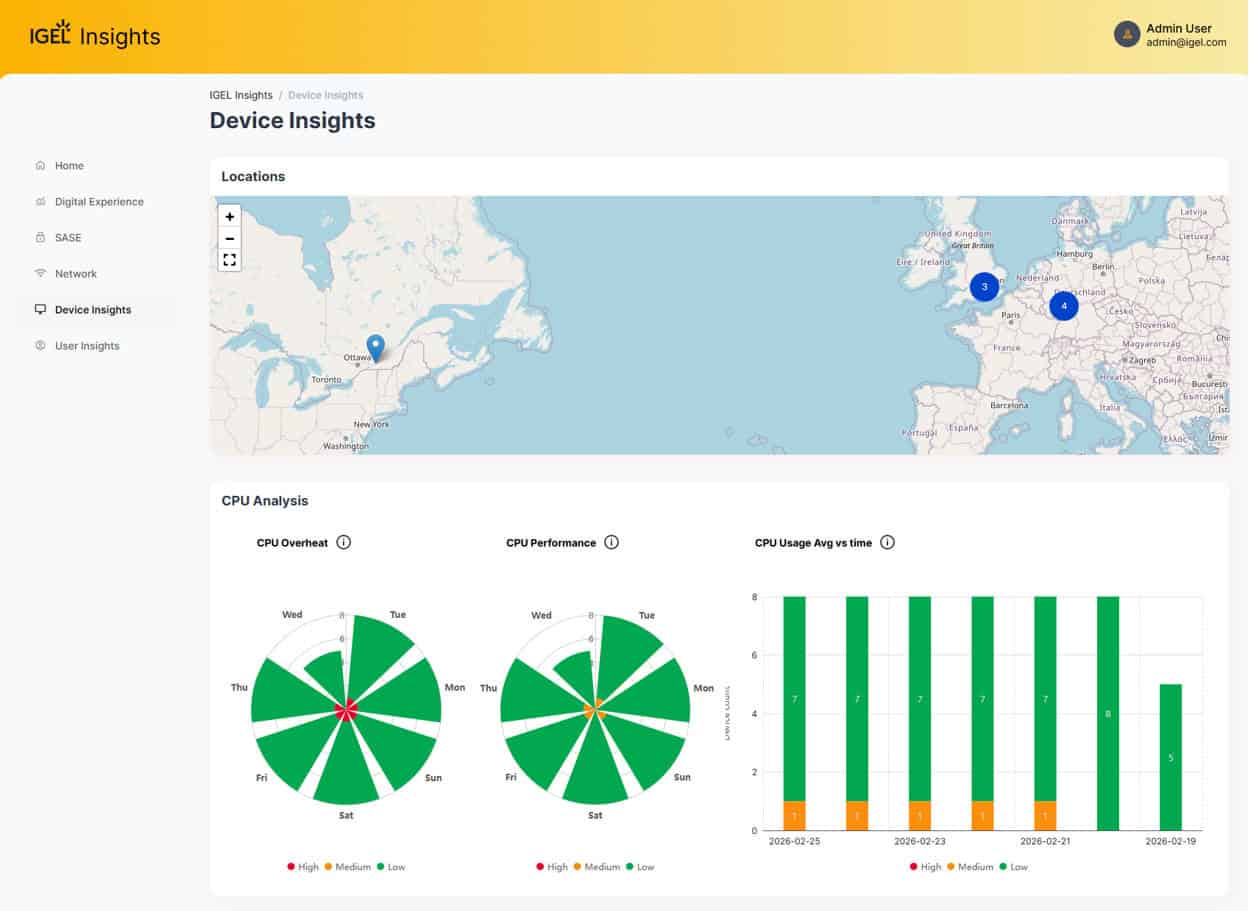Navigate to Digital Experience in sidebar
This screenshot has height=911, width=1249.
click(99, 202)
